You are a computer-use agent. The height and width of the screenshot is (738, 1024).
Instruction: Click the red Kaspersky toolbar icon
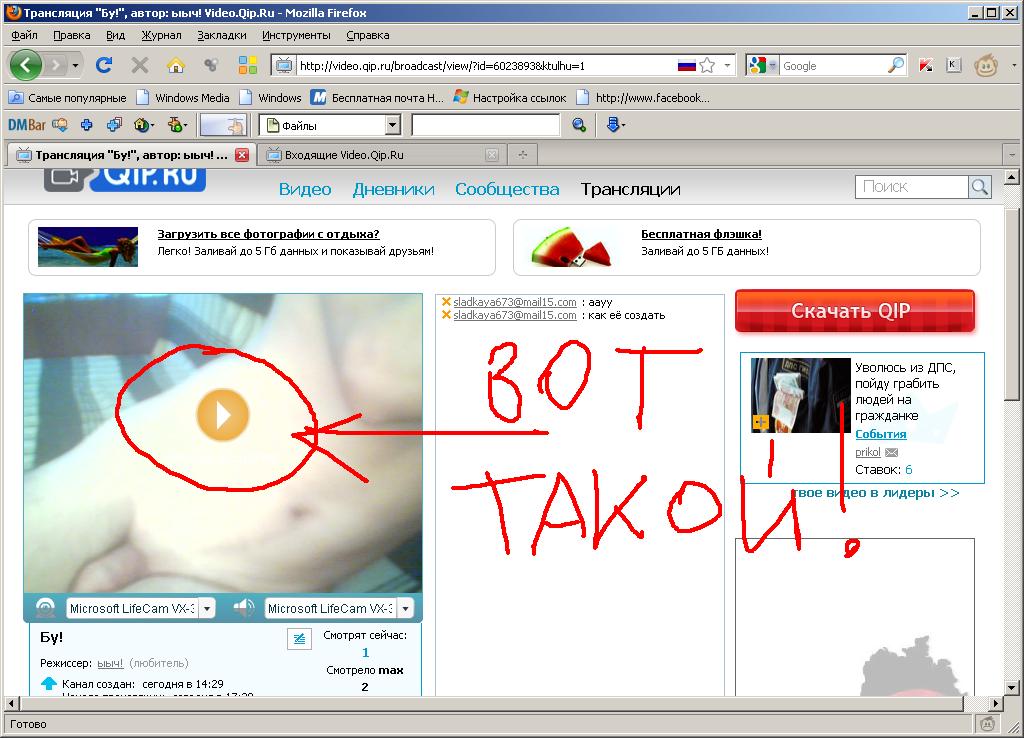tap(925, 65)
